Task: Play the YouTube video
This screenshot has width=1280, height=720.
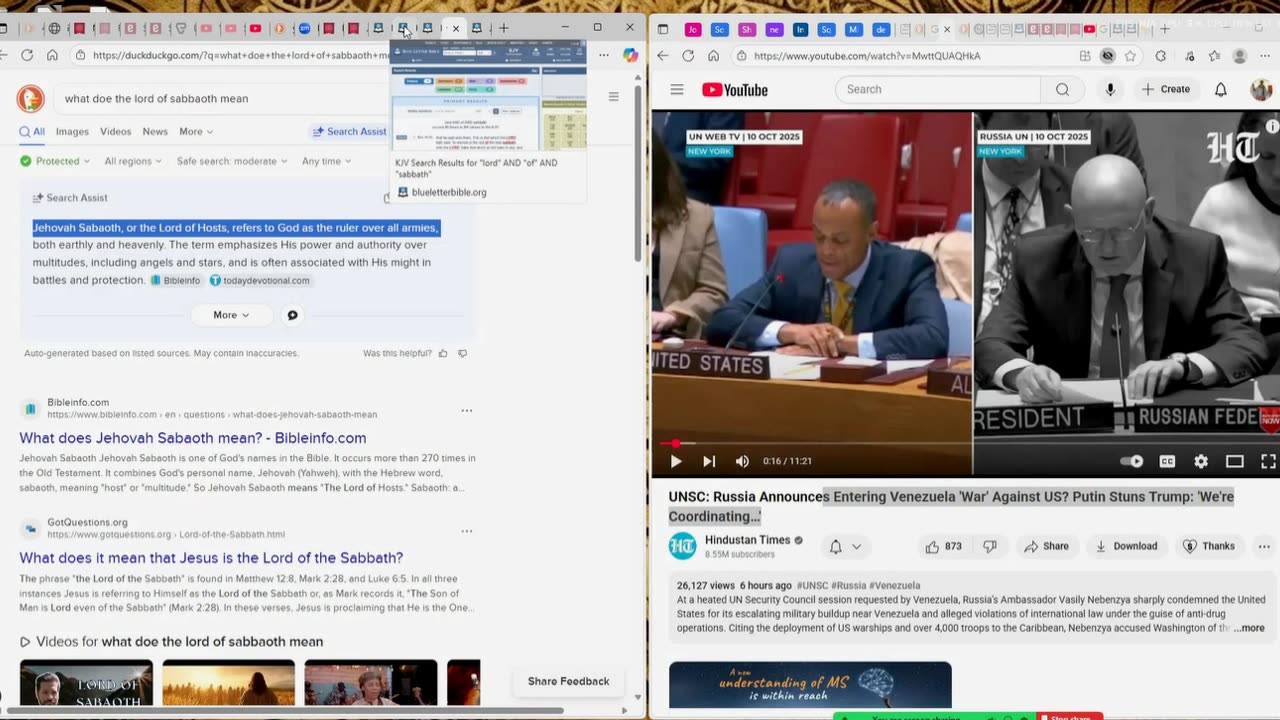Action: coord(676,461)
